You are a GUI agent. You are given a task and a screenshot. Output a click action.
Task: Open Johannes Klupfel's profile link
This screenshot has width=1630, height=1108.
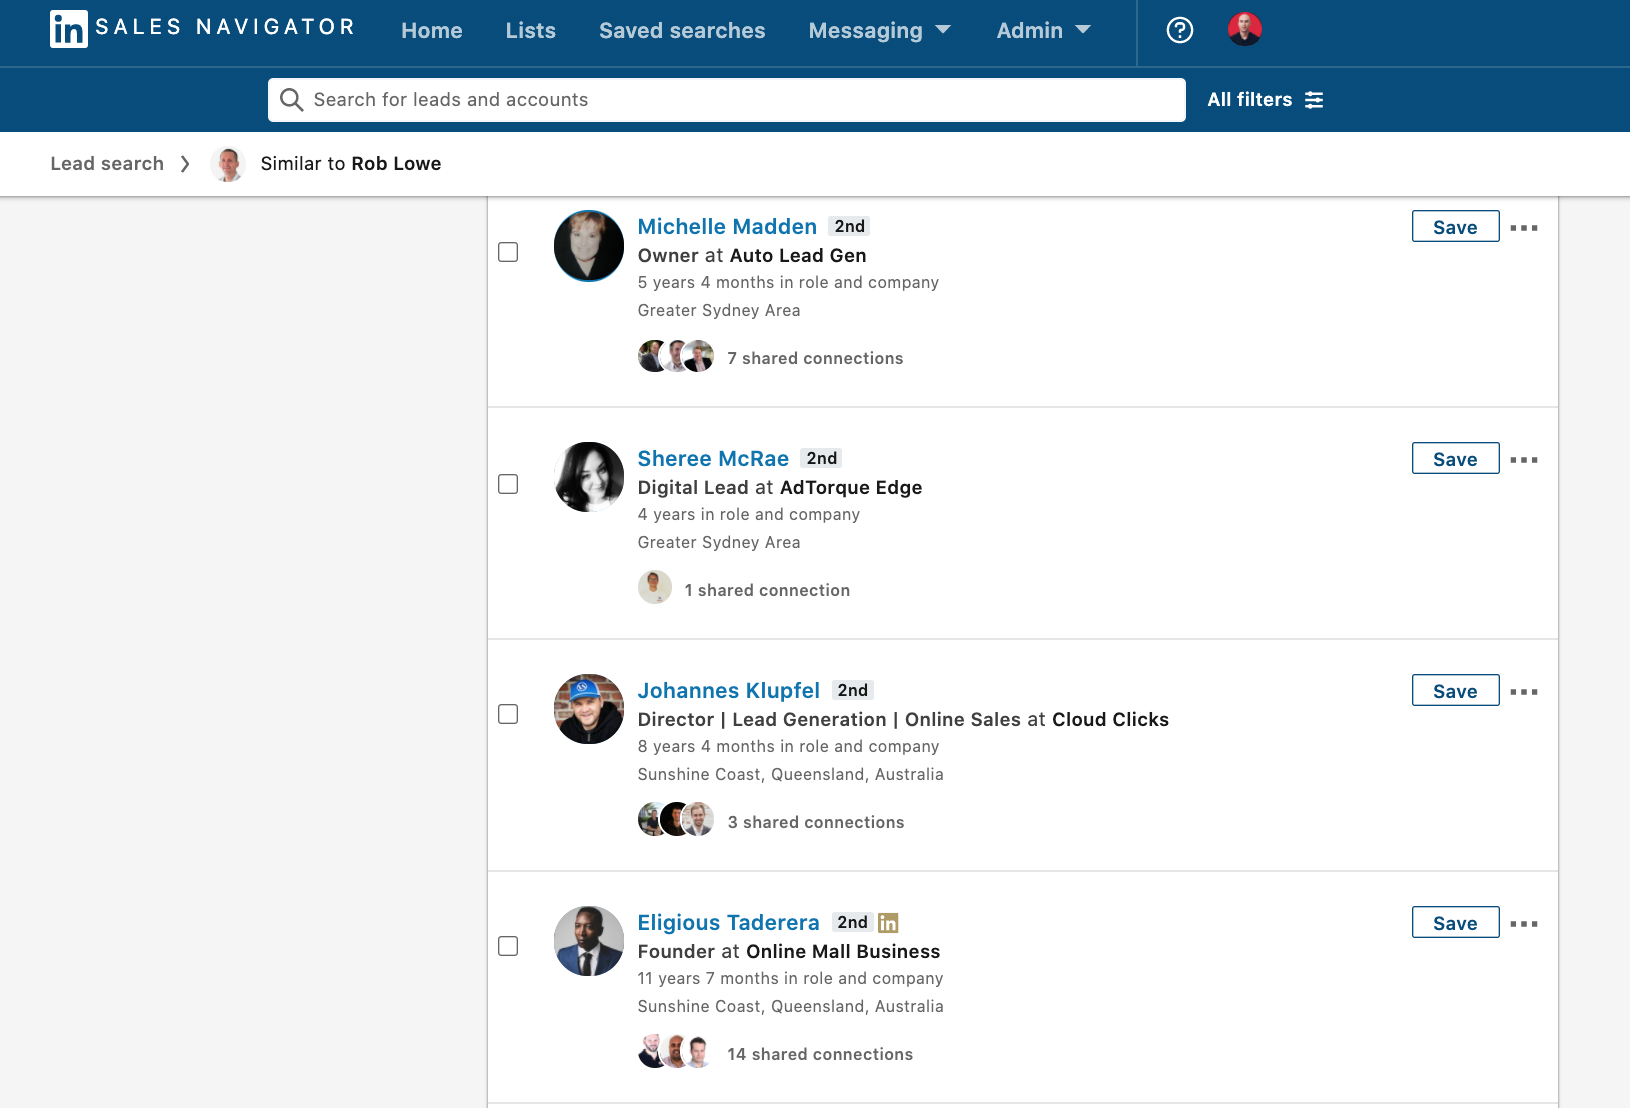729,691
